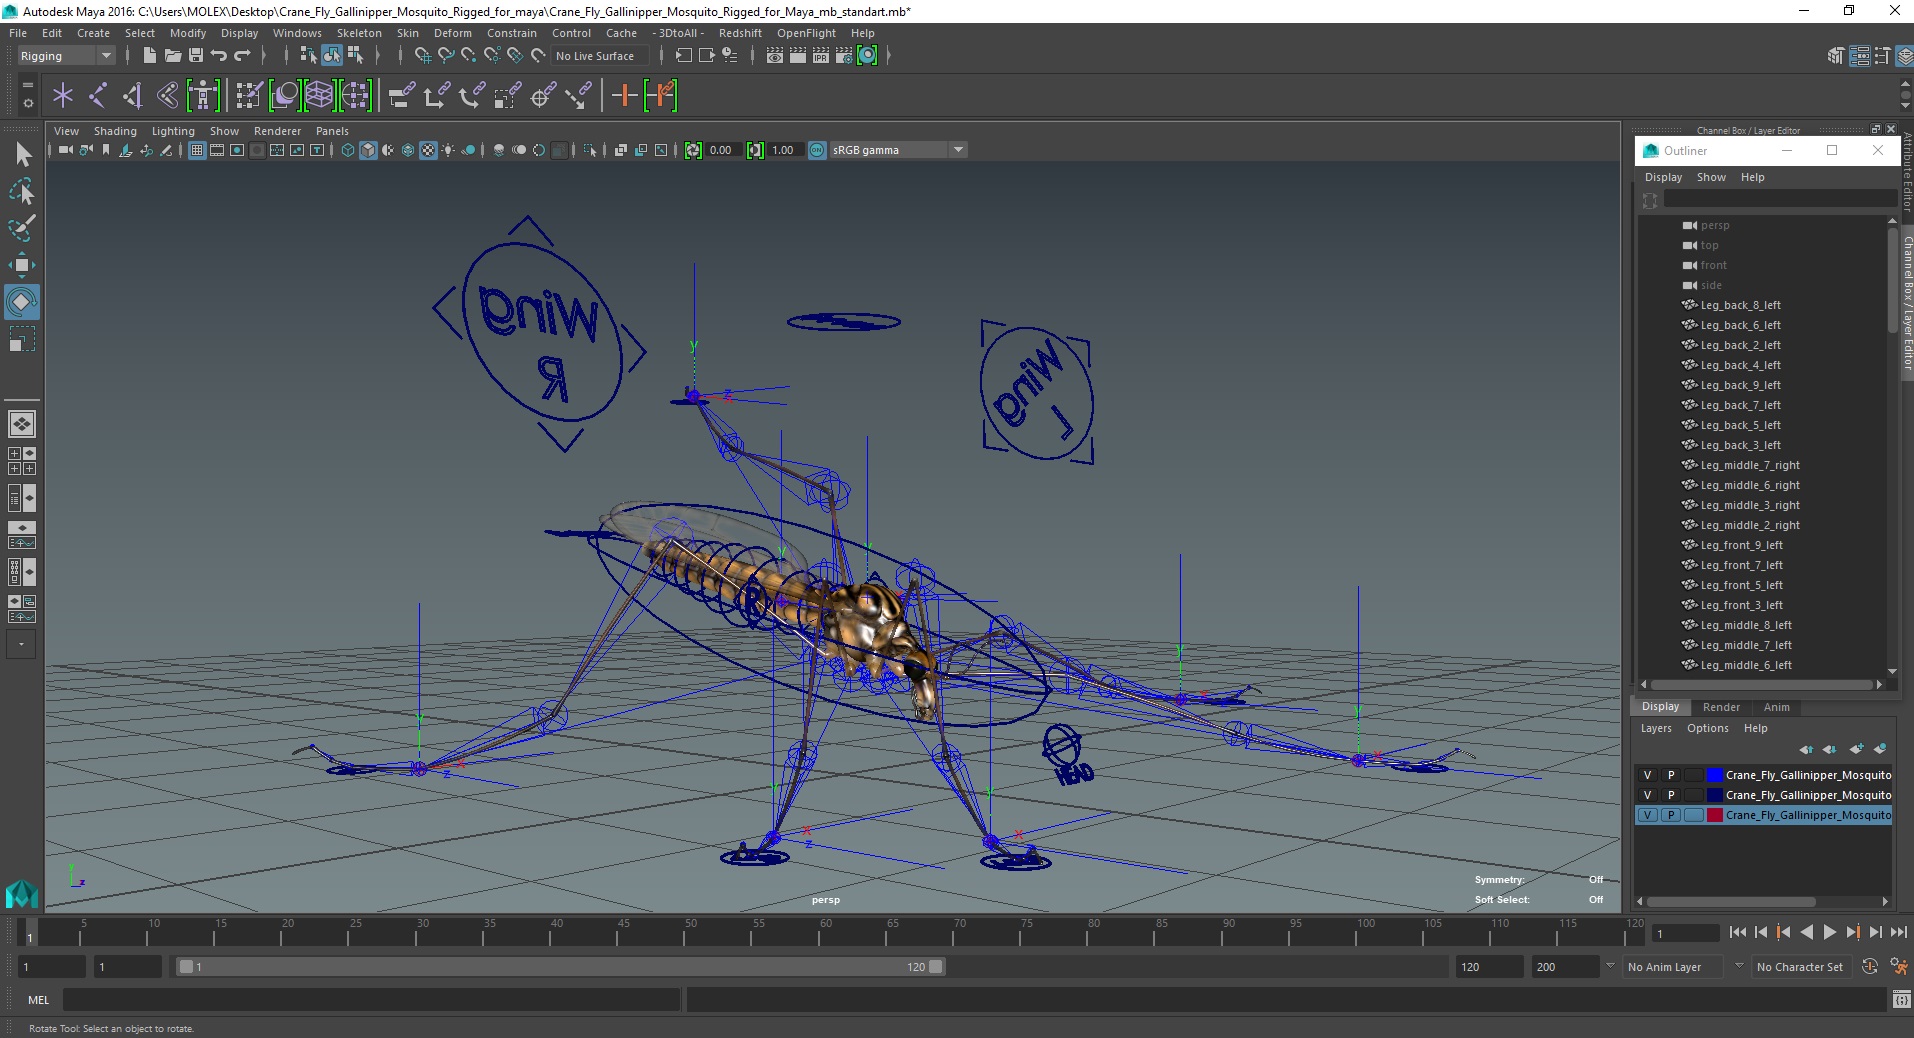Open the Constrain menu
The image size is (1914, 1038).
click(512, 33)
